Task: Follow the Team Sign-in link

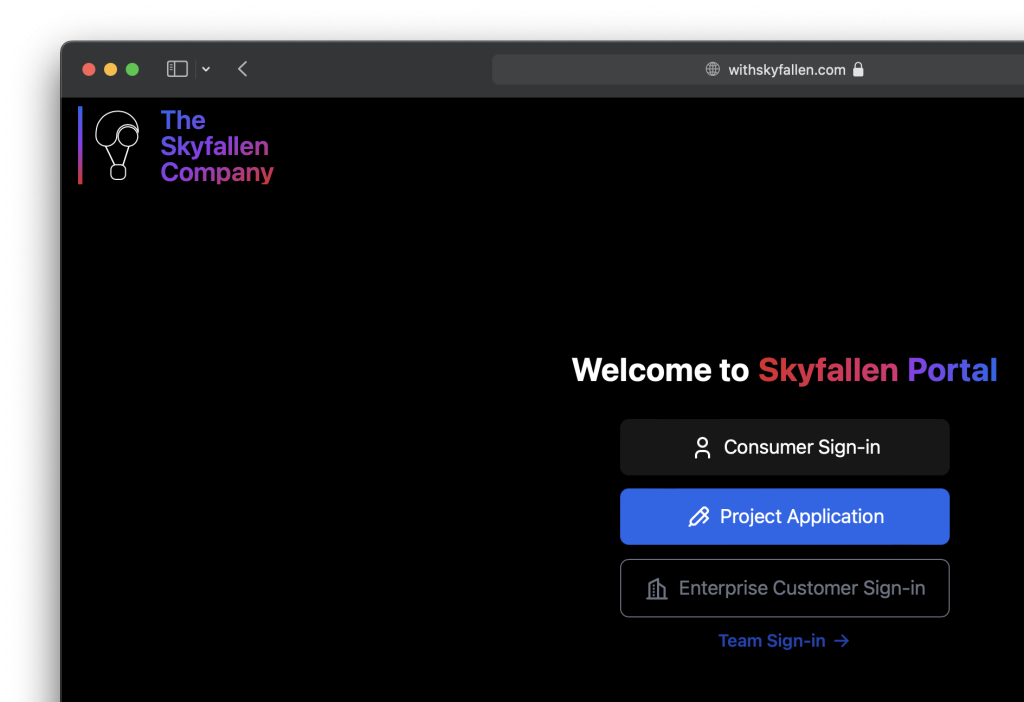Action: [772, 641]
